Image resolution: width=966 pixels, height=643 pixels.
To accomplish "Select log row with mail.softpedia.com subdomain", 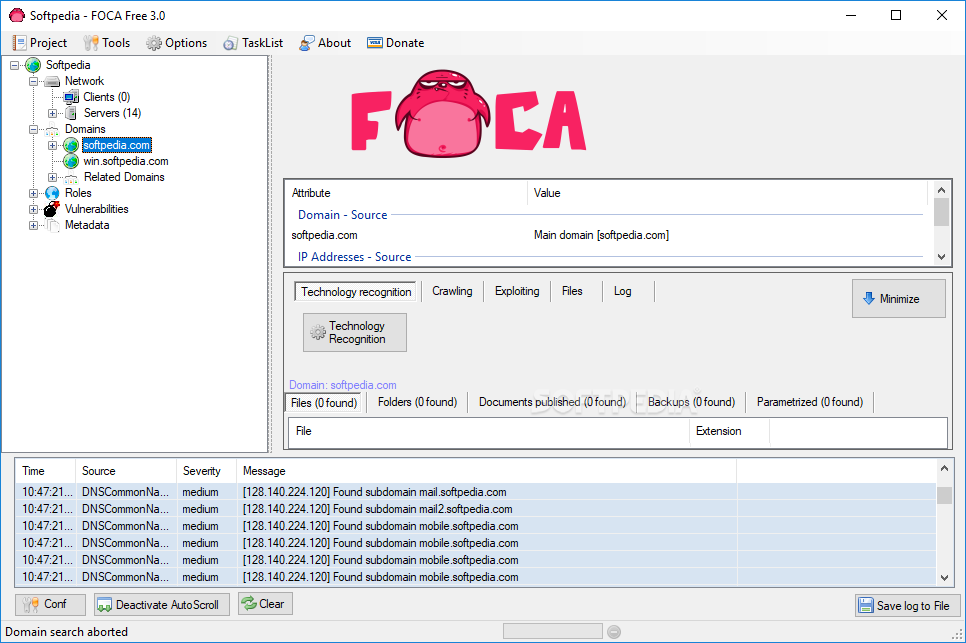I will pyautogui.click(x=476, y=492).
